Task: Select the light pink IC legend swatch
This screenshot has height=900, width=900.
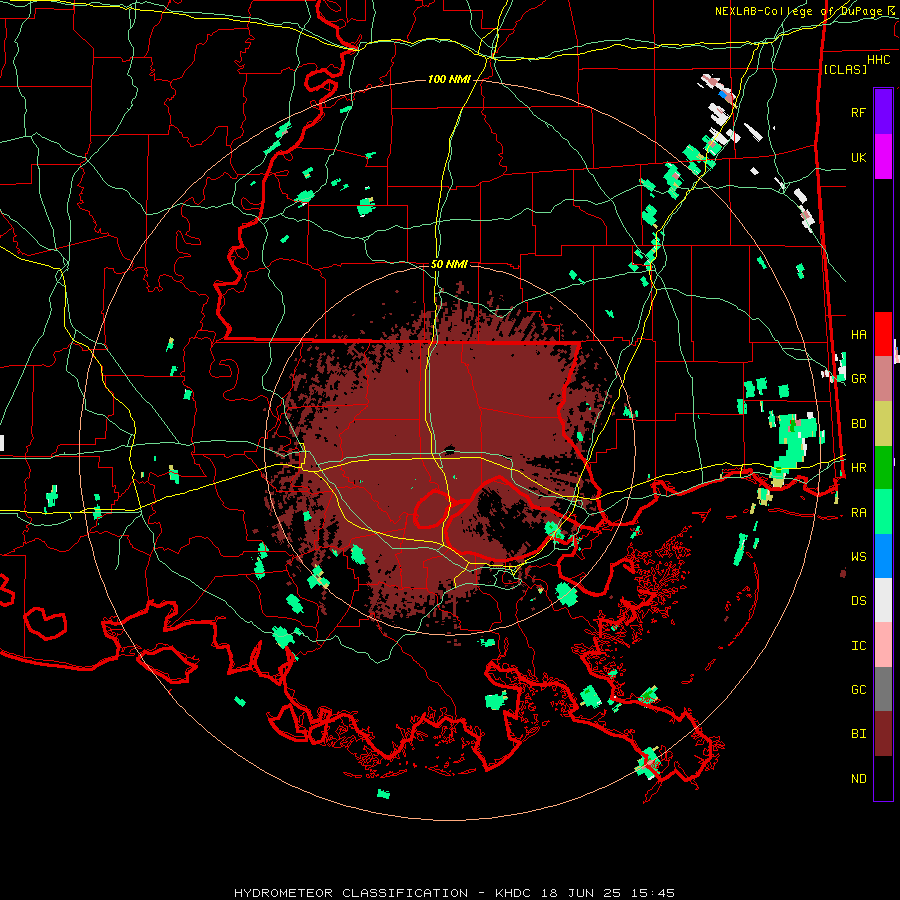Action: click(x=883, y=645)
